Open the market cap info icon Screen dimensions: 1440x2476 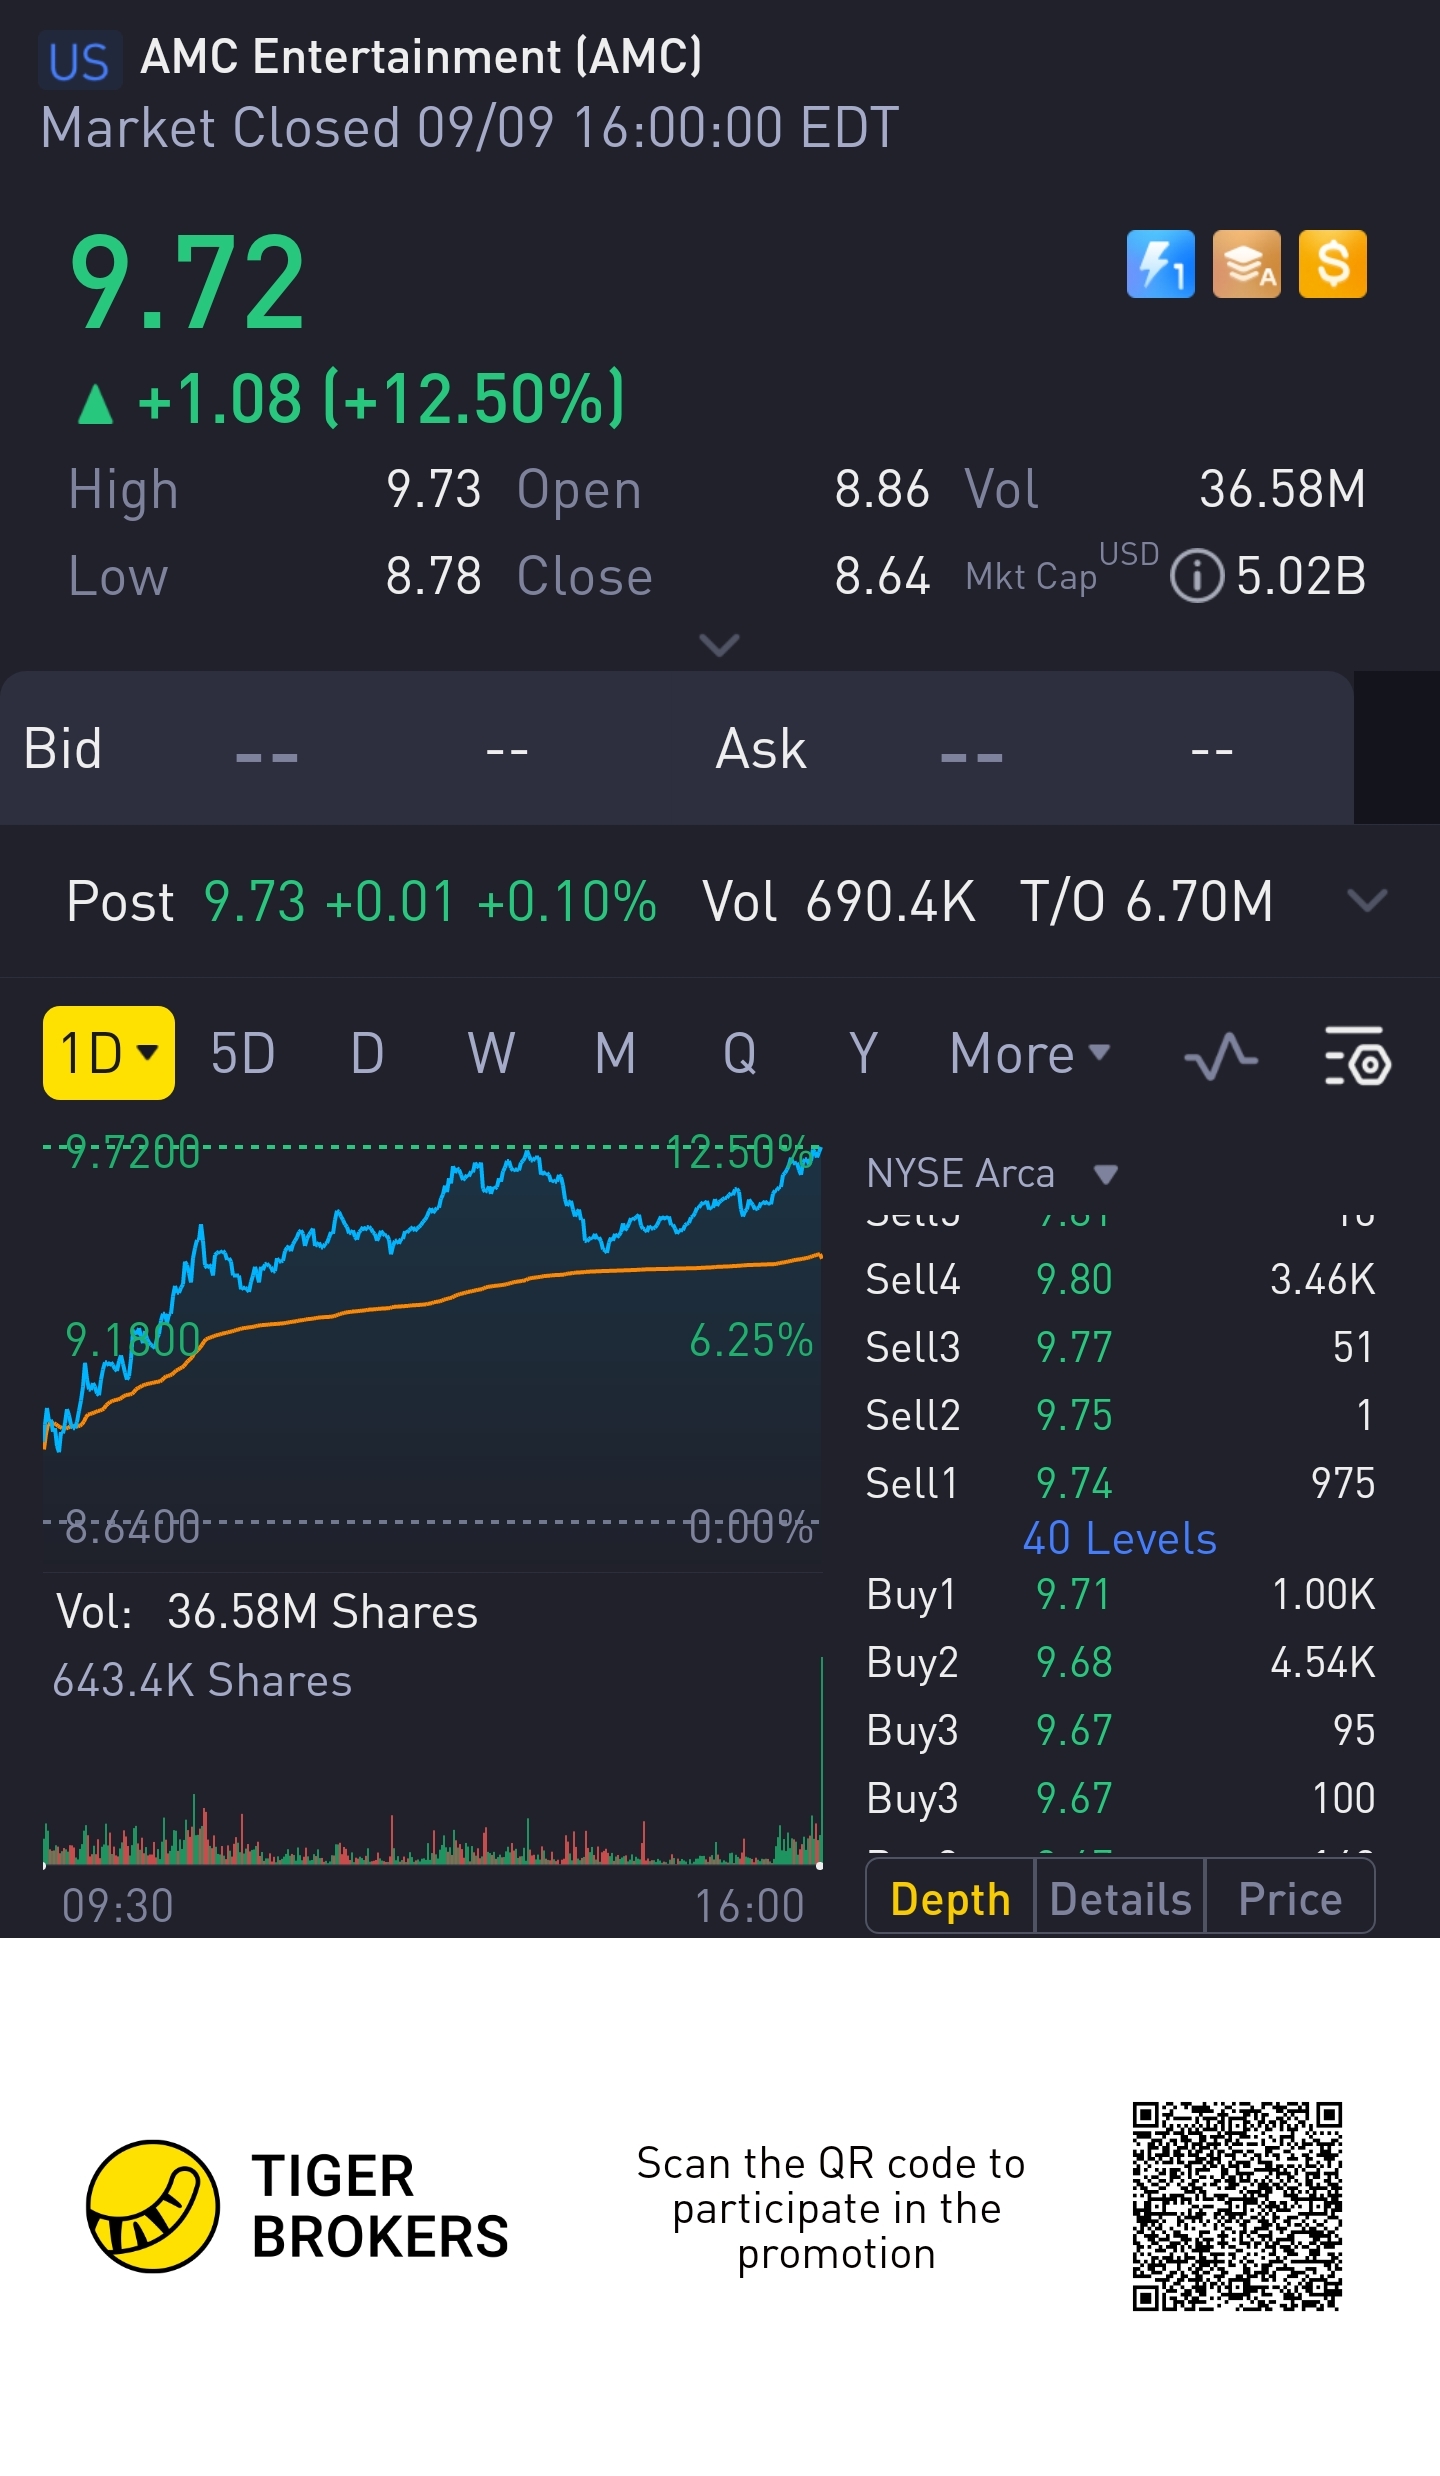1197,576
